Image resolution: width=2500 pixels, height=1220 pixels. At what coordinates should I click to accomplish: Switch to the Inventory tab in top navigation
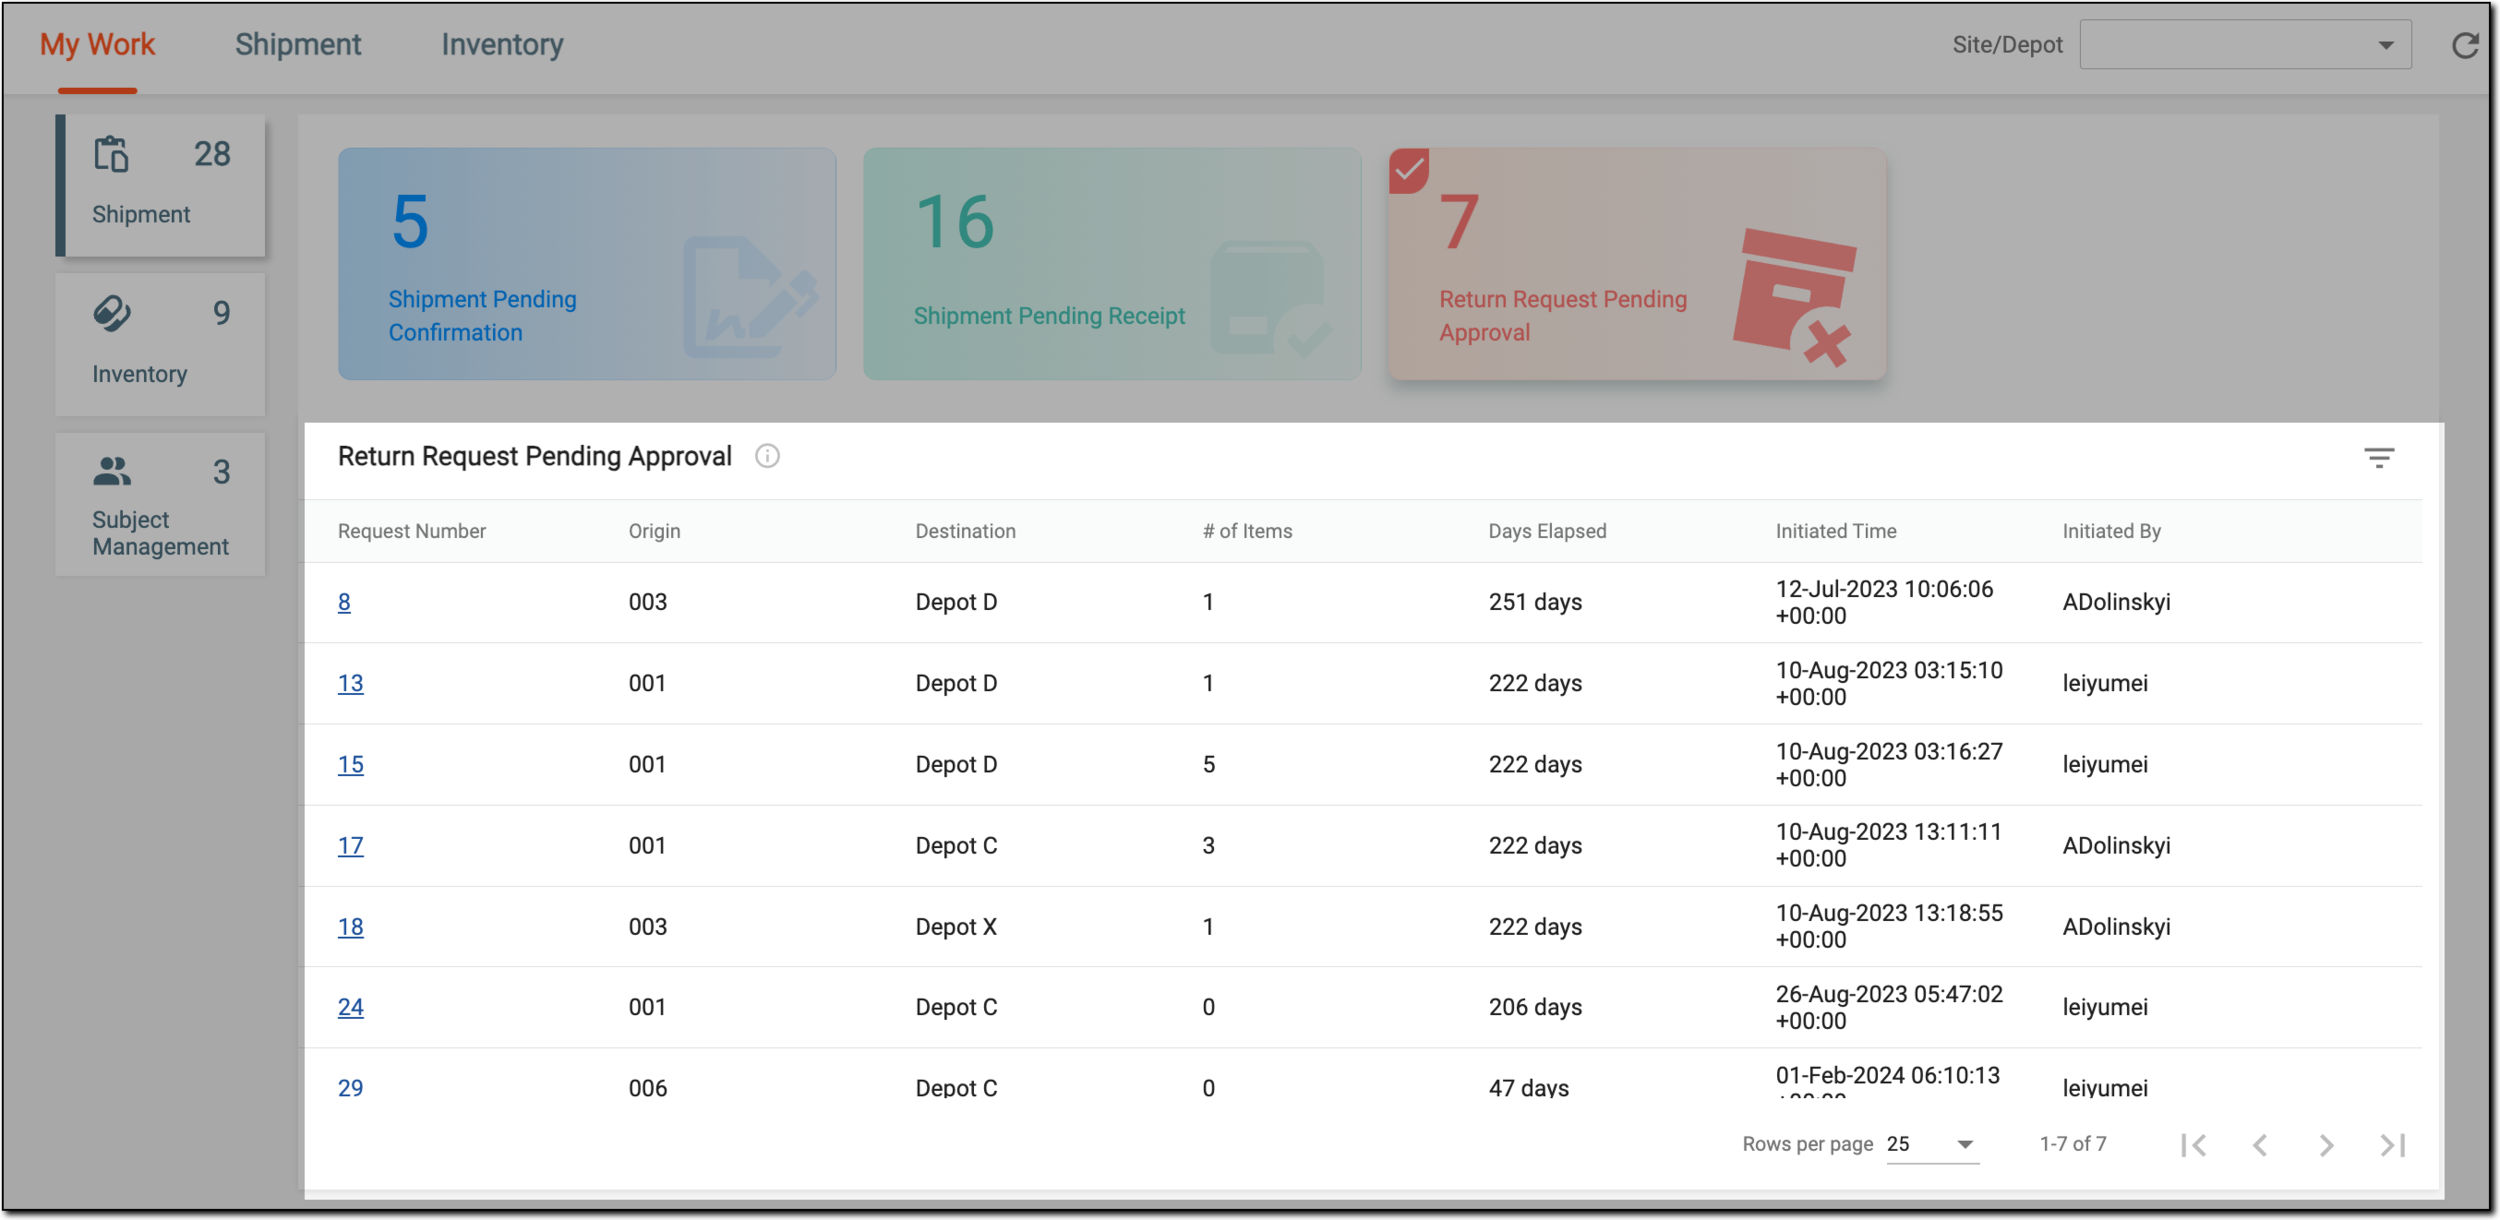[x=502, y=45]
